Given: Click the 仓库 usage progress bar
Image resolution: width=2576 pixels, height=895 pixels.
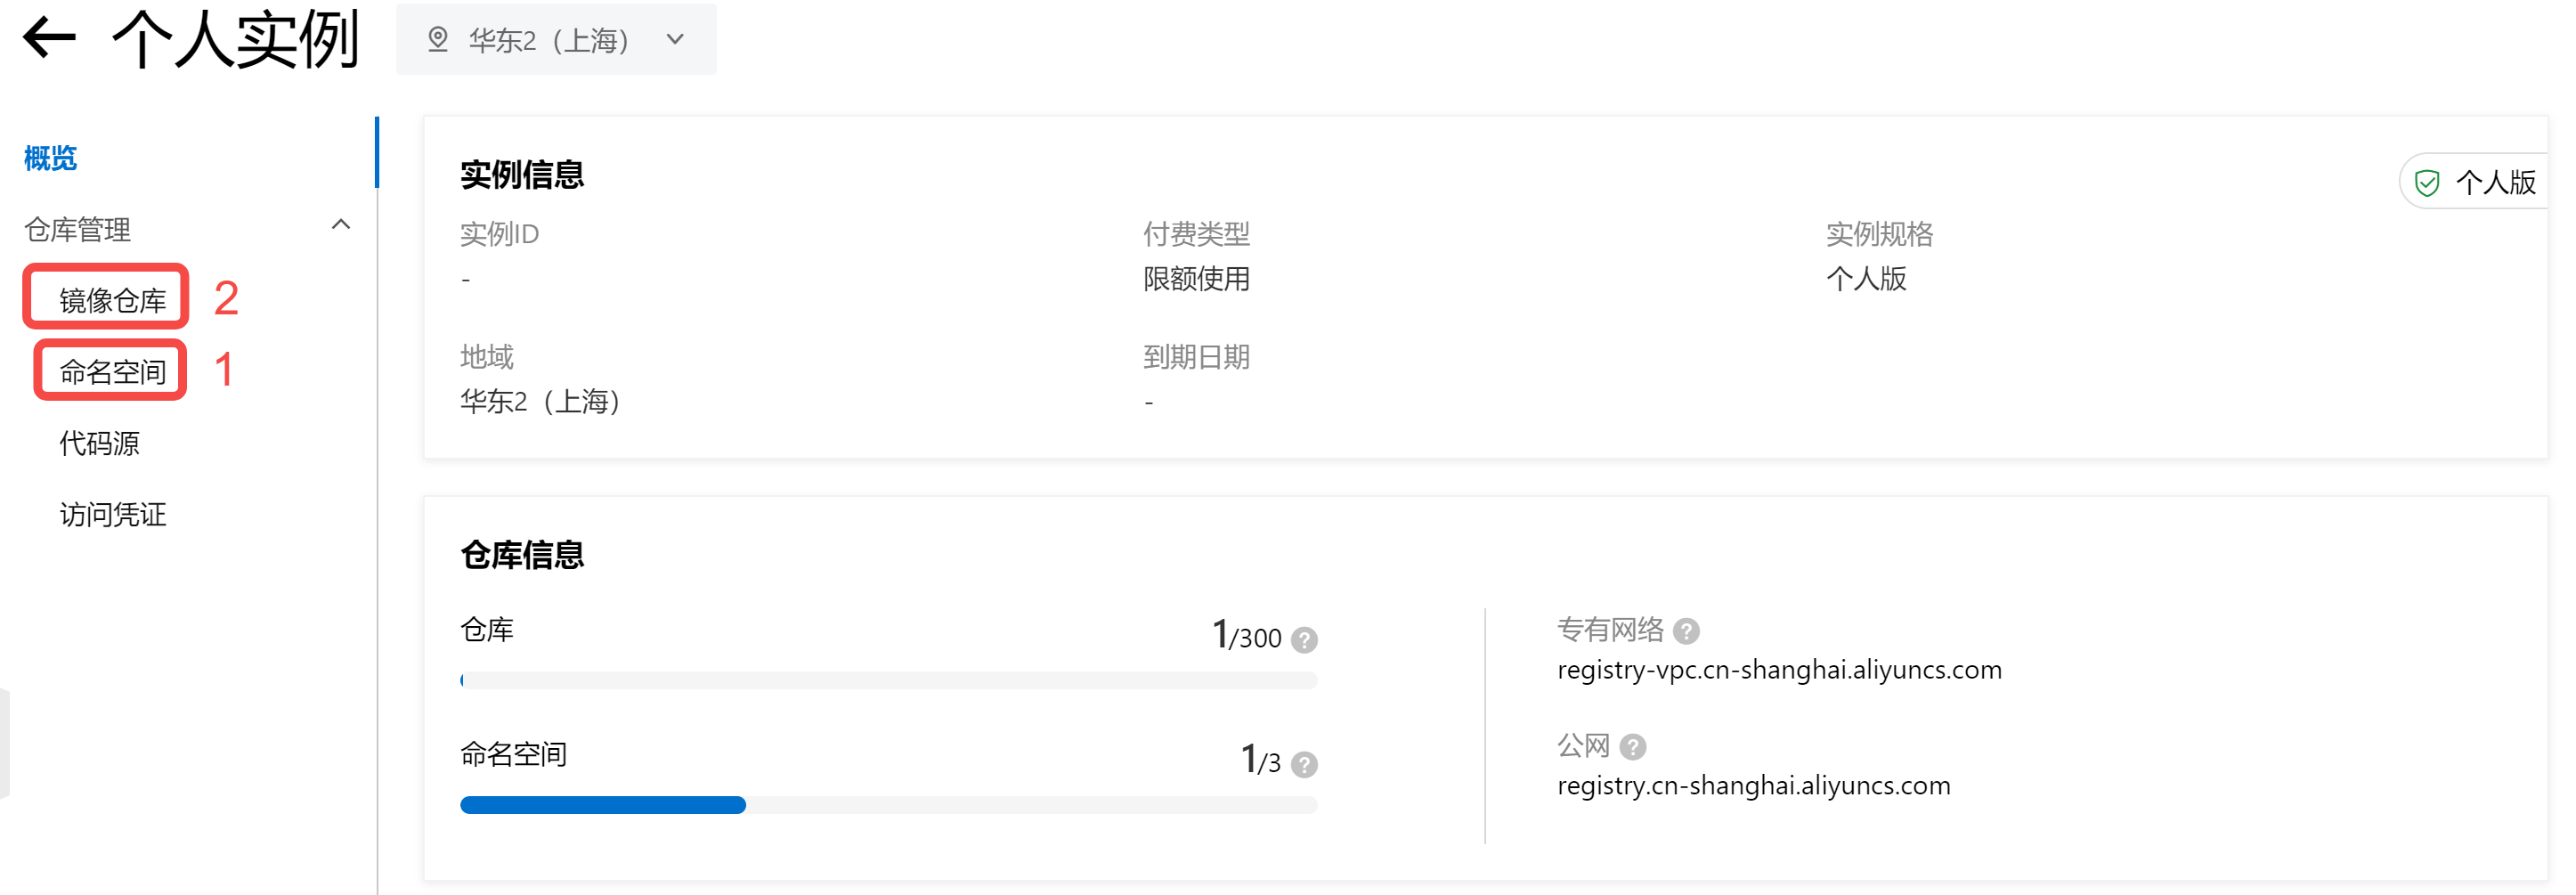Looking at the screenshot, I should (x=888, y=681).
